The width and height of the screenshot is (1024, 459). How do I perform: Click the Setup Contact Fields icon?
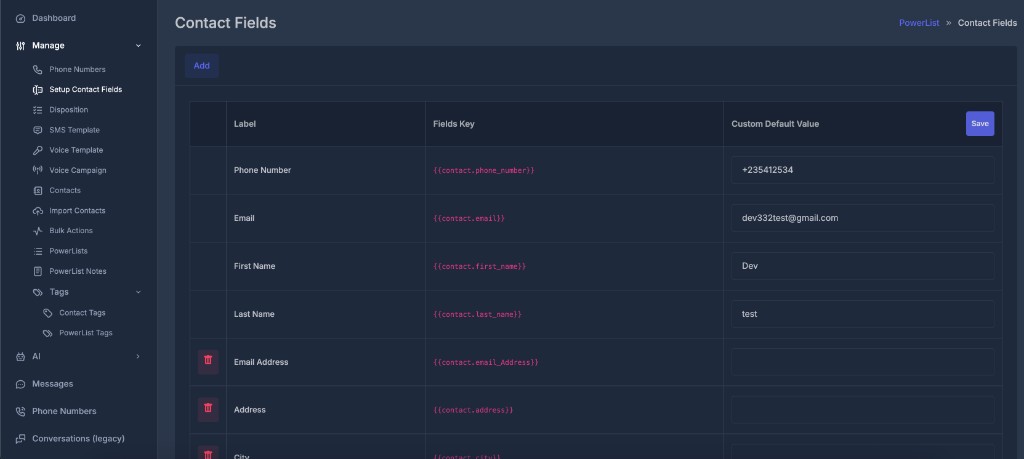[37, 89]
